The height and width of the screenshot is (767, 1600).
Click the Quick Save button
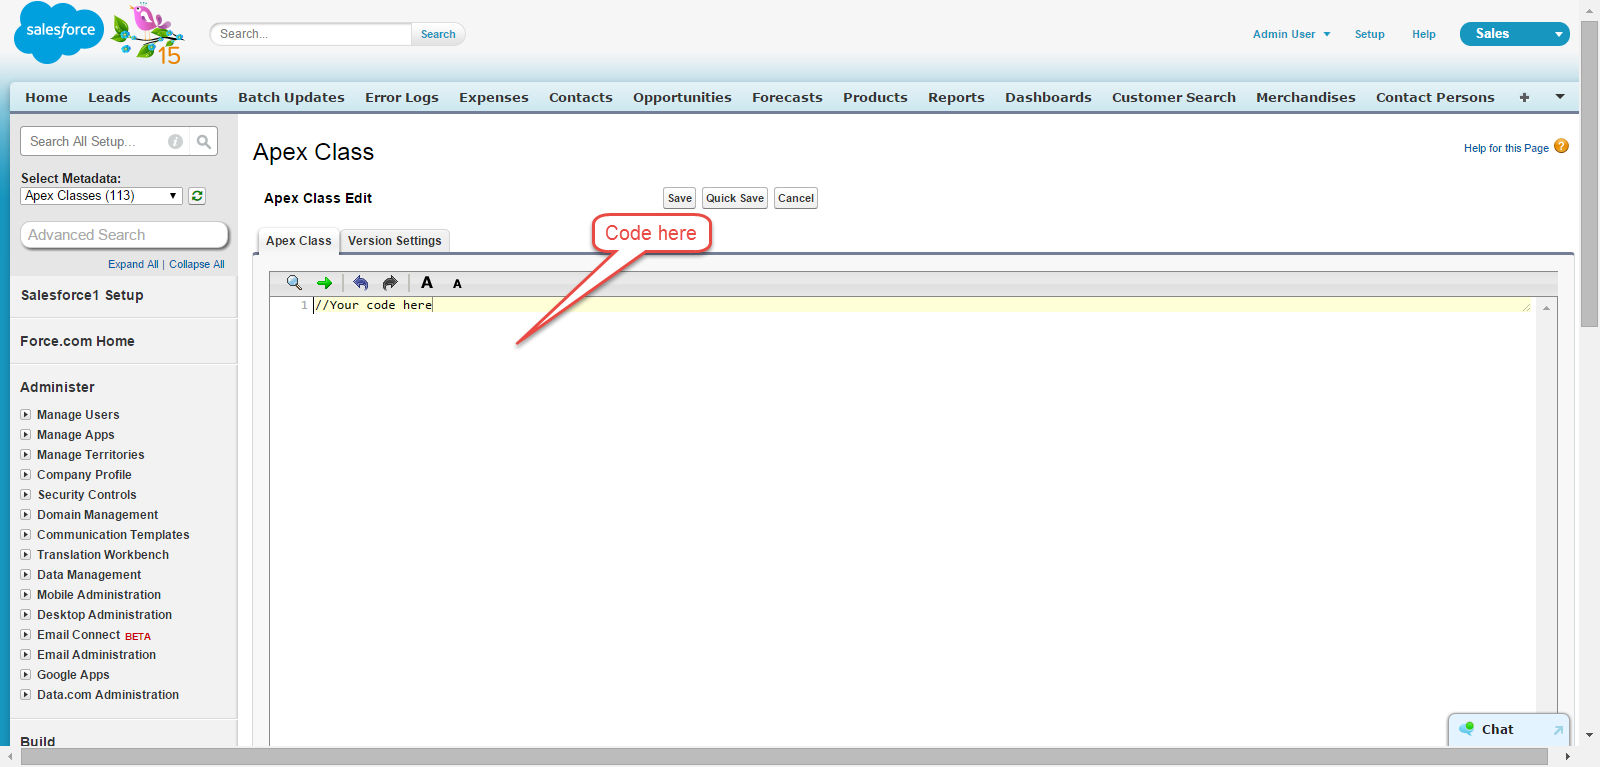[735, 198]
